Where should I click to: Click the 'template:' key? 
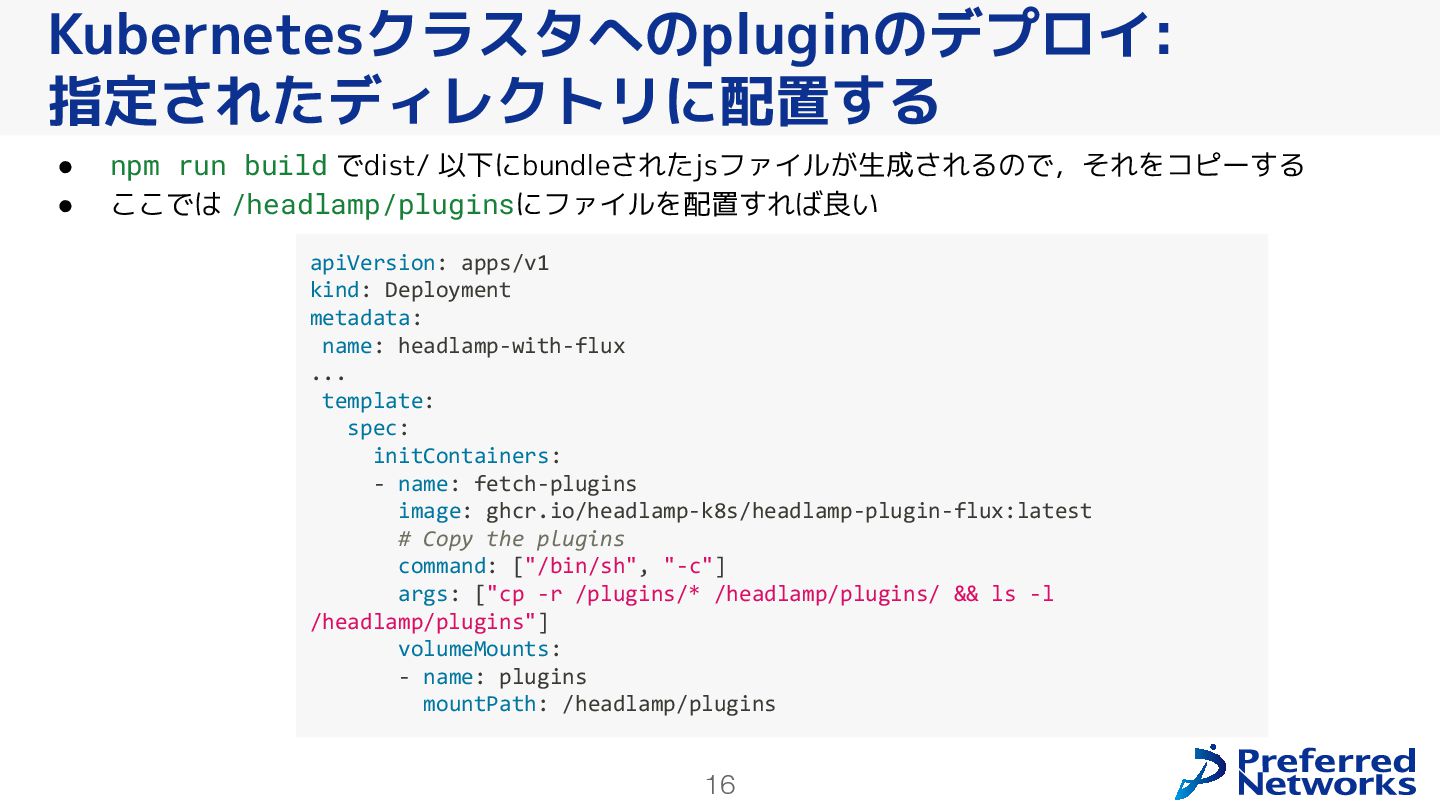pos(378,401)
